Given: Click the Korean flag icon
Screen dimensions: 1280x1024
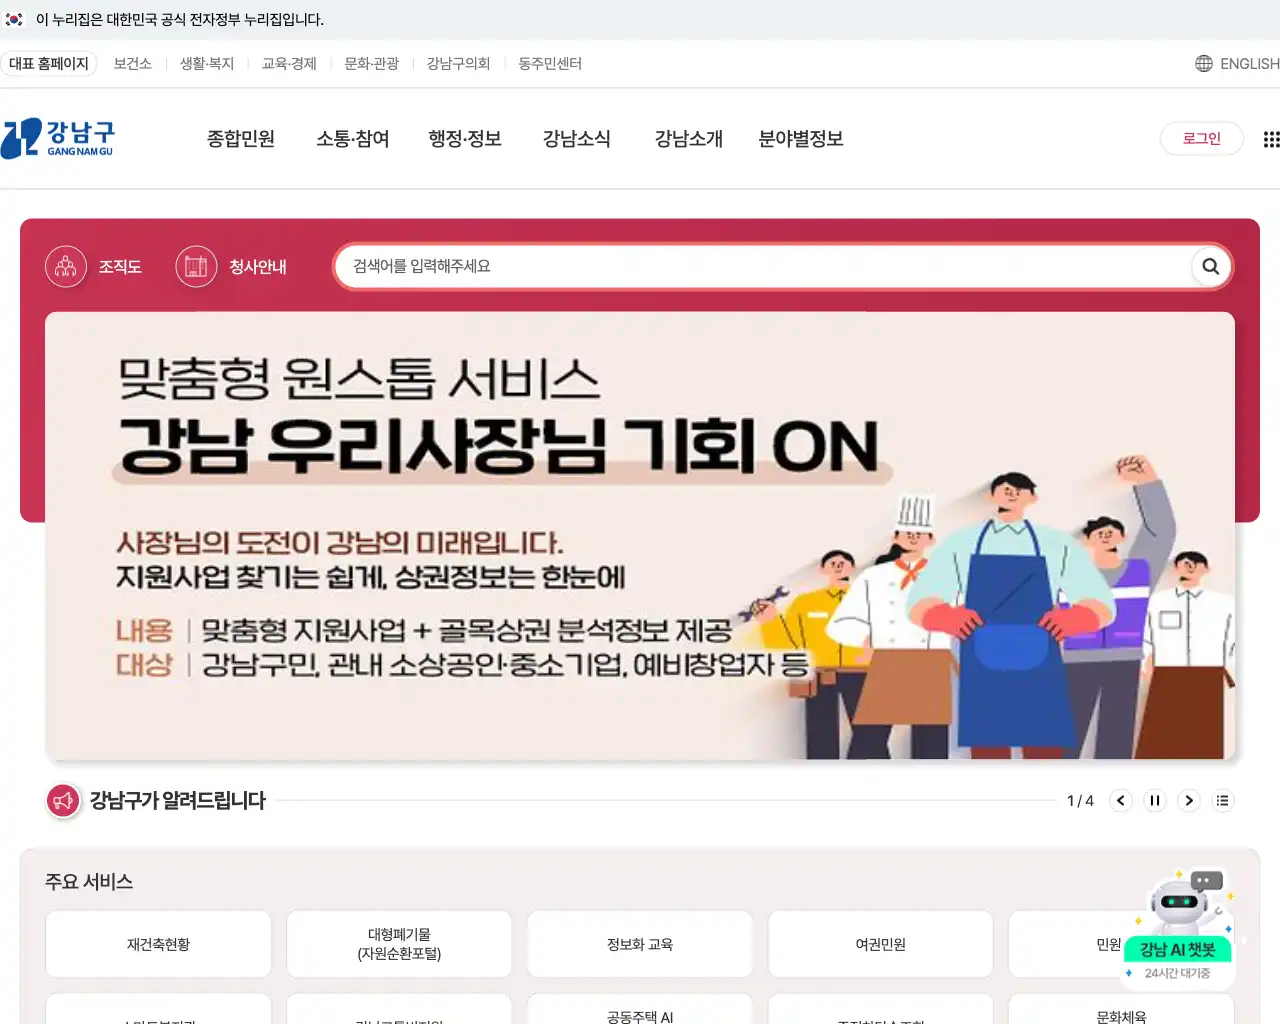Looking at the screenshot, I should point(14,20).
